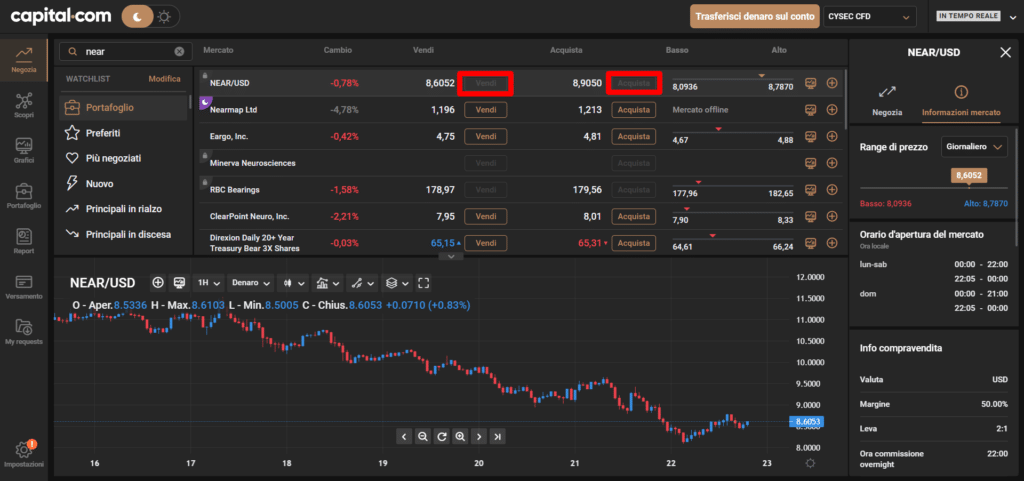Open the Negozia trading section in sidebar
This screenshot has height=481, width=1024.
point(24,60)
